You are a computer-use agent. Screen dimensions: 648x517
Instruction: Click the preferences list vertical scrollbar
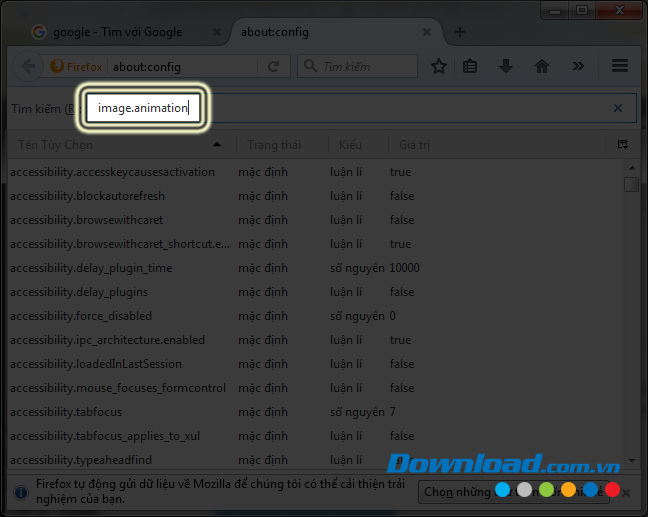631,300
